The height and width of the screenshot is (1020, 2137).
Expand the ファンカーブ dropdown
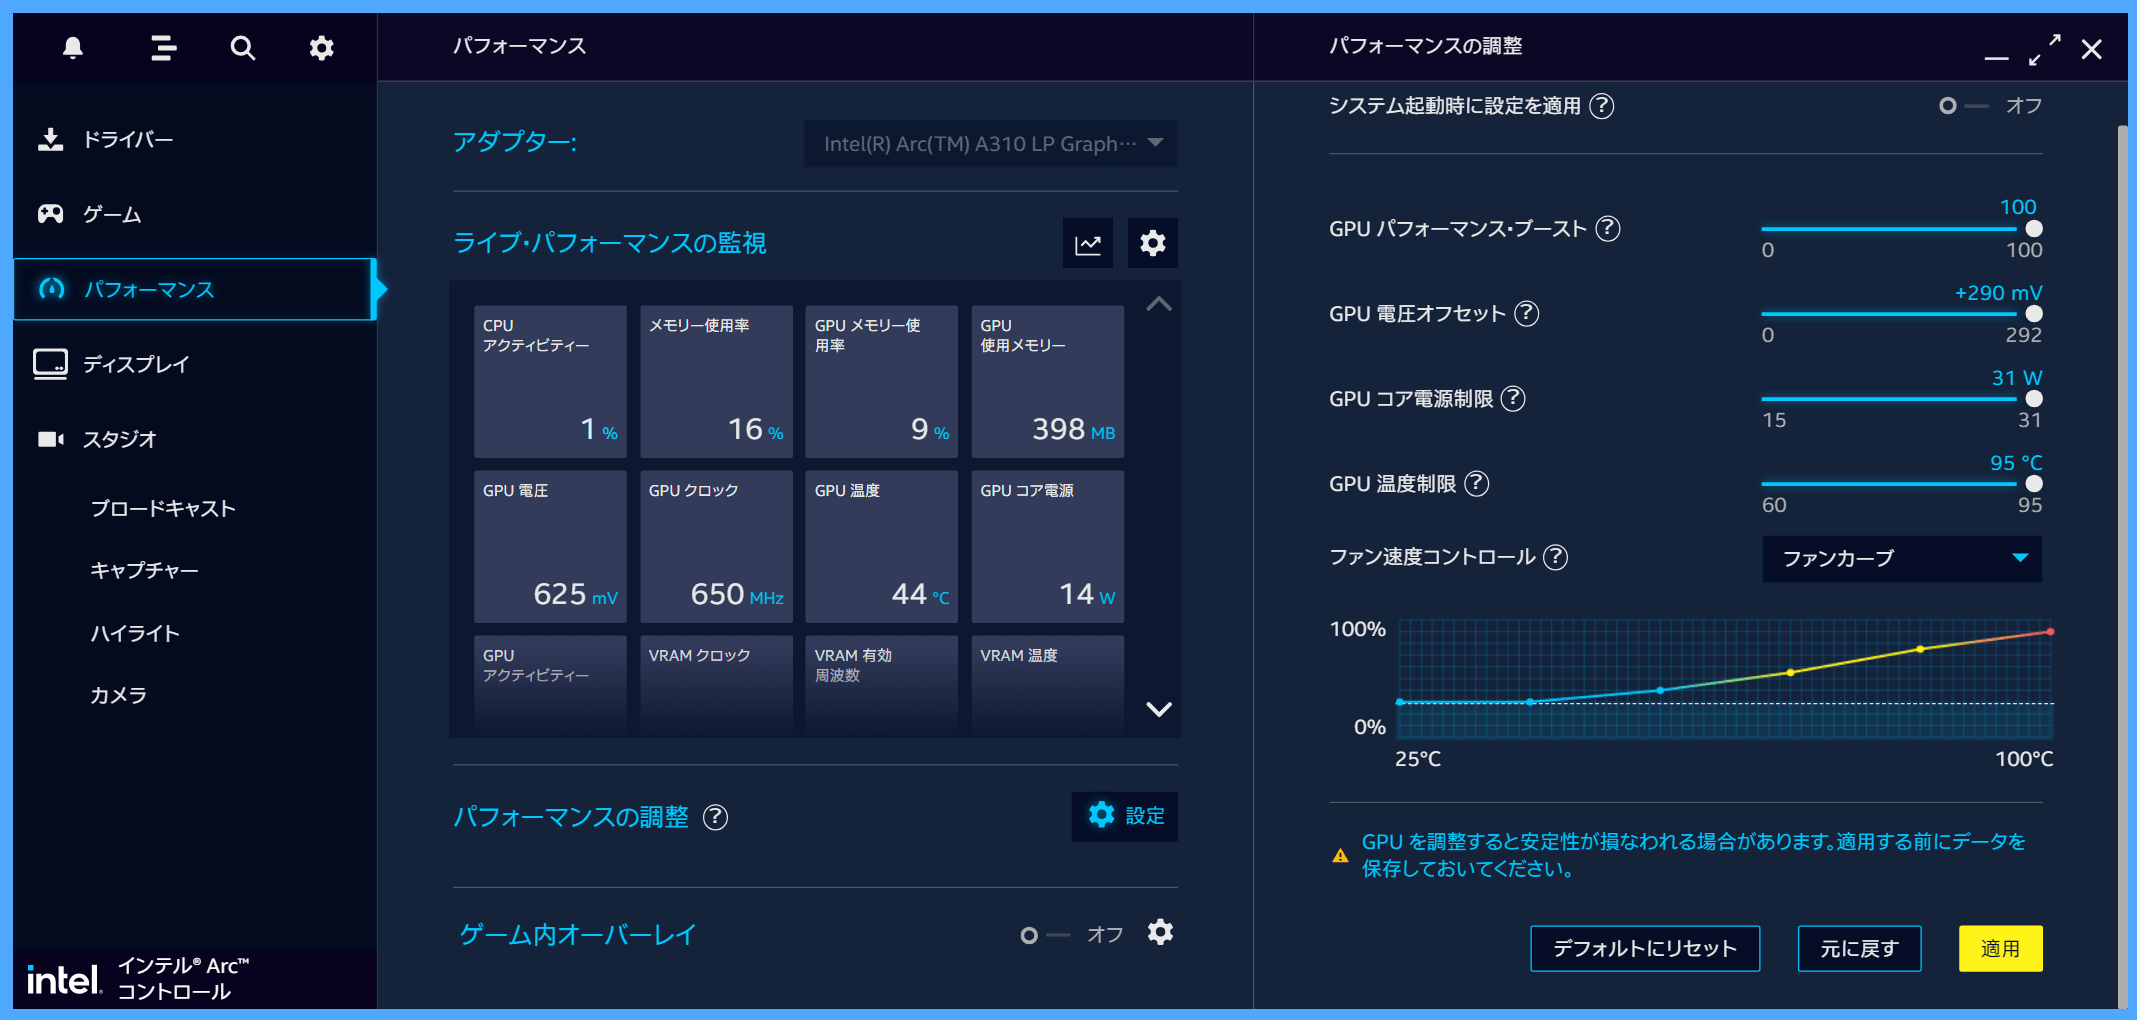tap(1901, 558)
